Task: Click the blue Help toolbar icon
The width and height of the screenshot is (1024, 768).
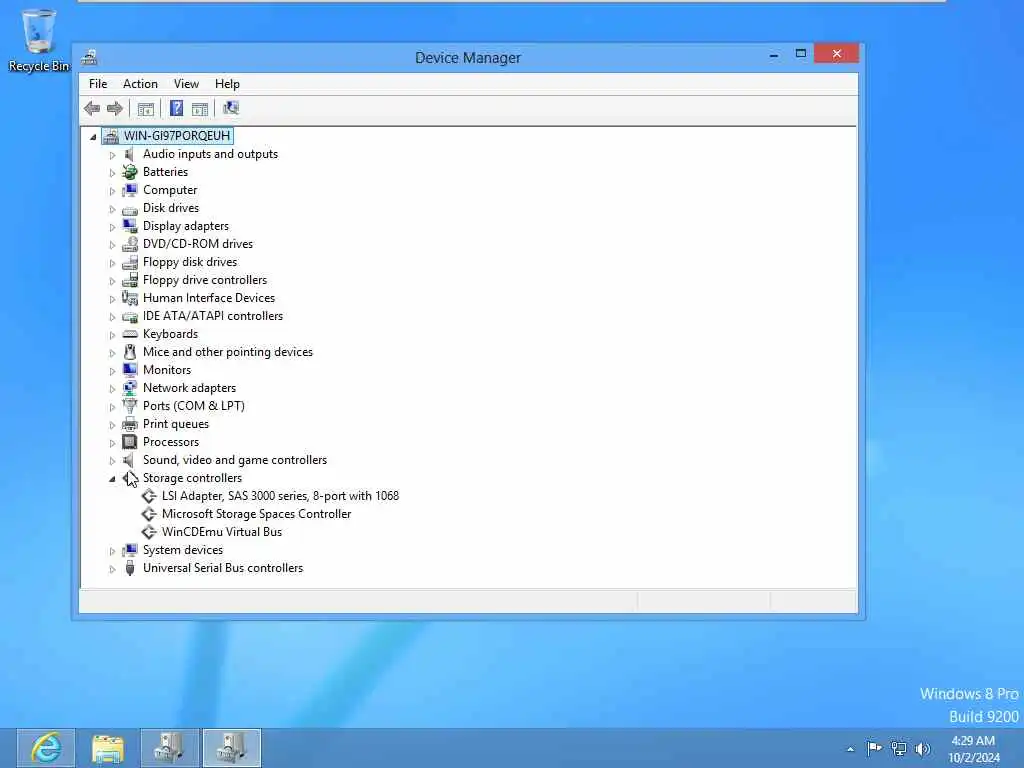Action: [x=176, y=108]
